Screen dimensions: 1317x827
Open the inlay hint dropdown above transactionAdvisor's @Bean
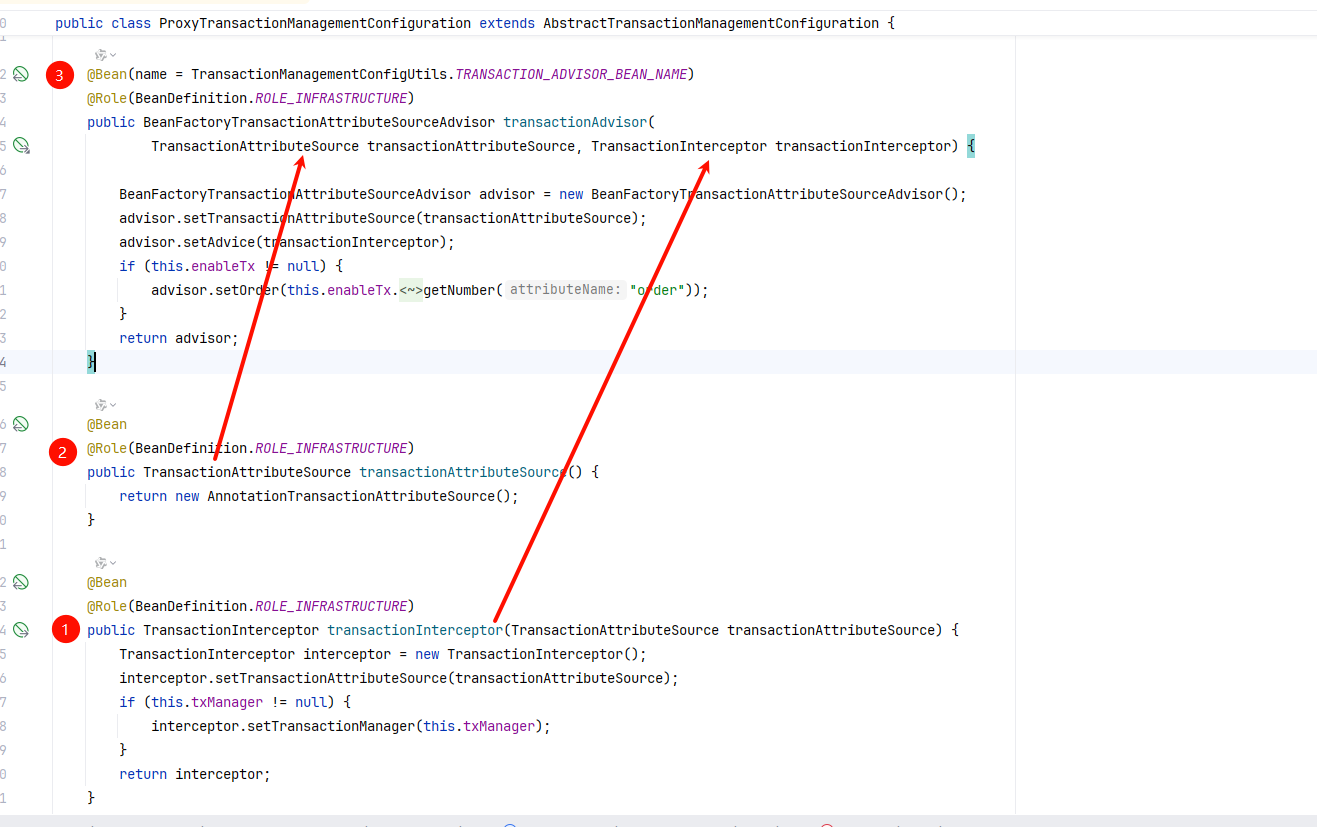pos(106,54)
